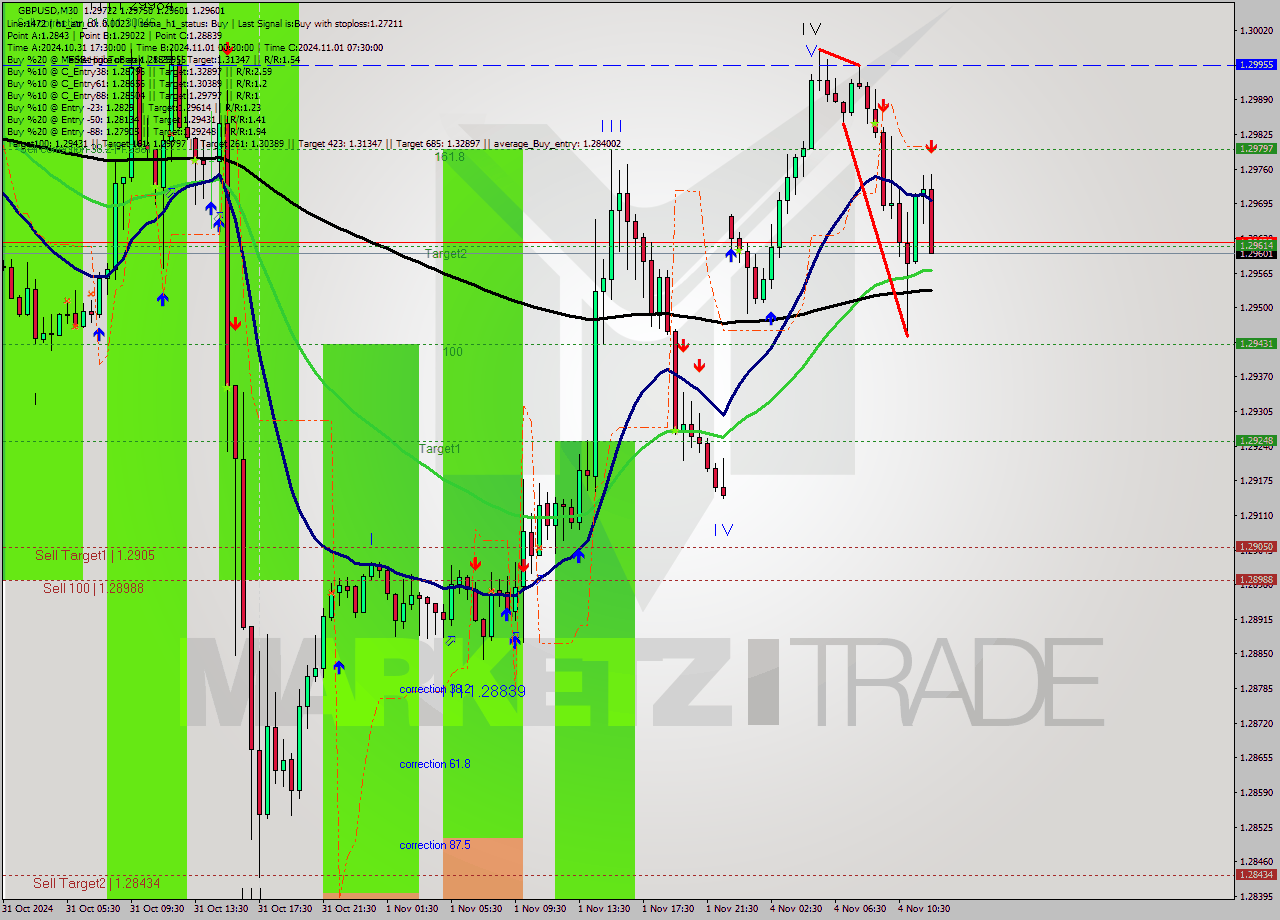Click the 'Target1' fib label

click(x=440, y=449)
